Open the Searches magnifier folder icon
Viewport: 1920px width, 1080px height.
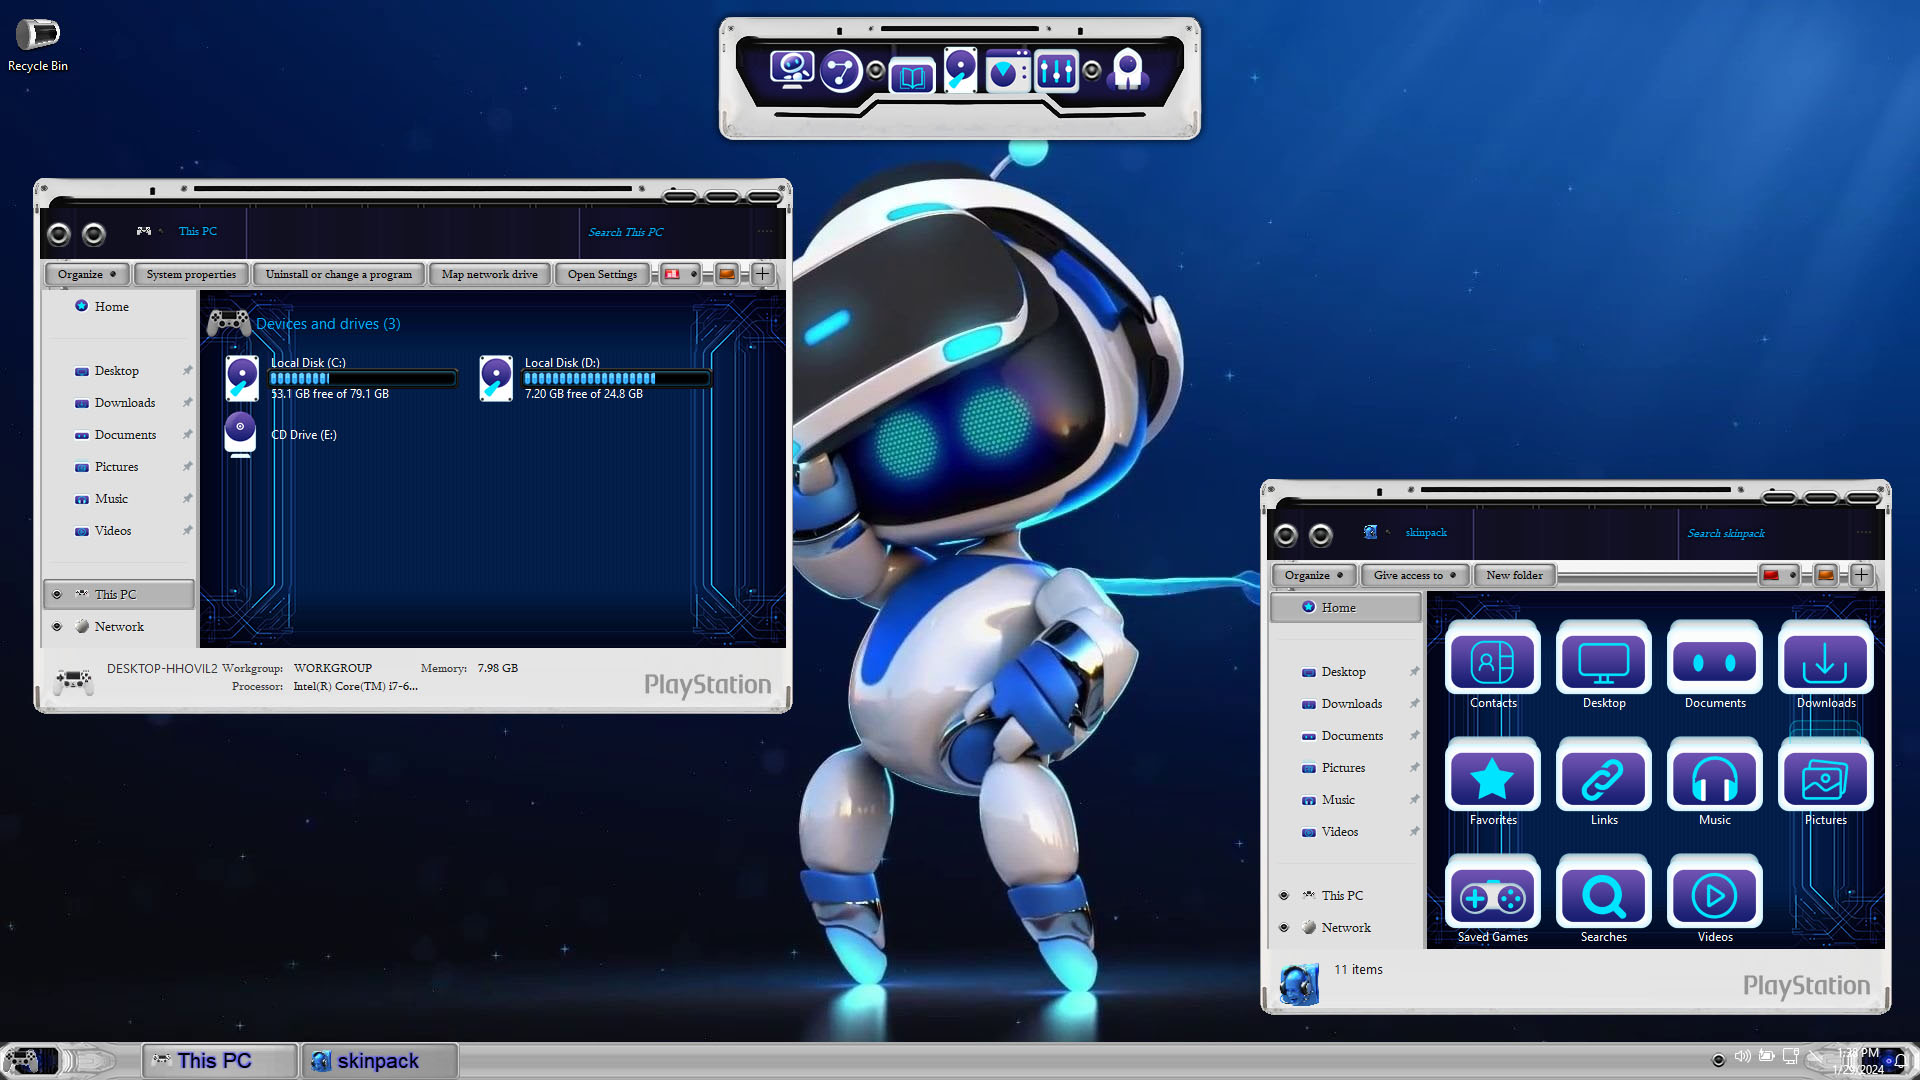point(1603,895)
